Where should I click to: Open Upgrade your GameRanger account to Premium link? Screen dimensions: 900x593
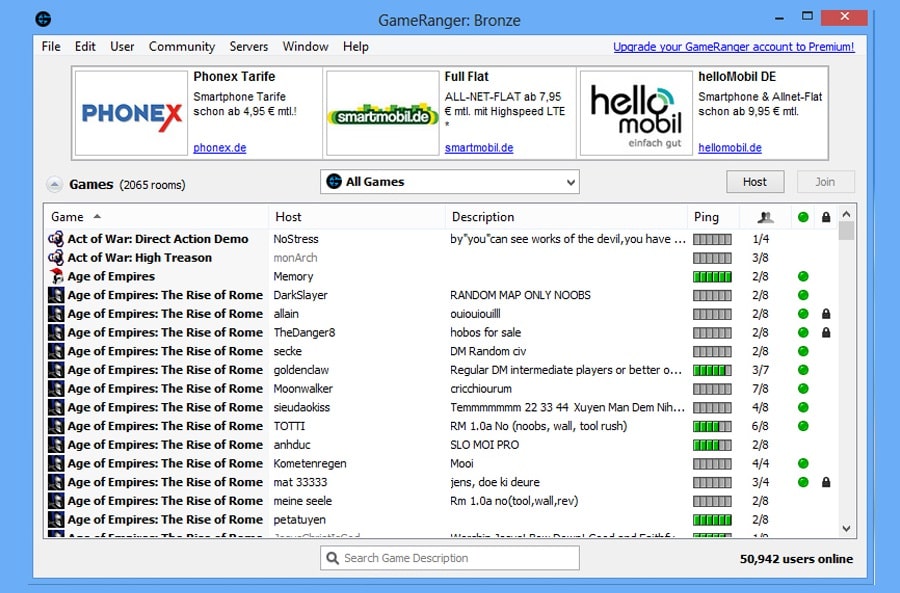pos(734,47)
